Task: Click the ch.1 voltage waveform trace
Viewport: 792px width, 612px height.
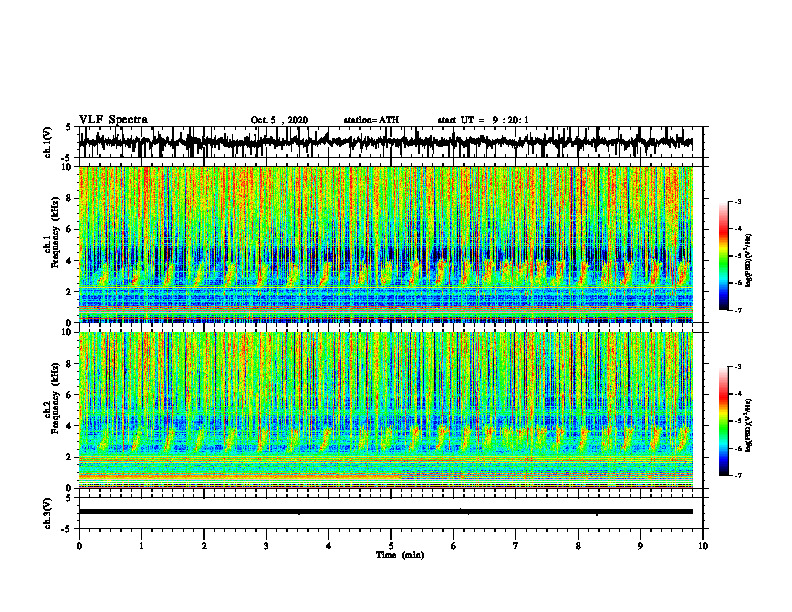Action: click(x=385, y=142)
